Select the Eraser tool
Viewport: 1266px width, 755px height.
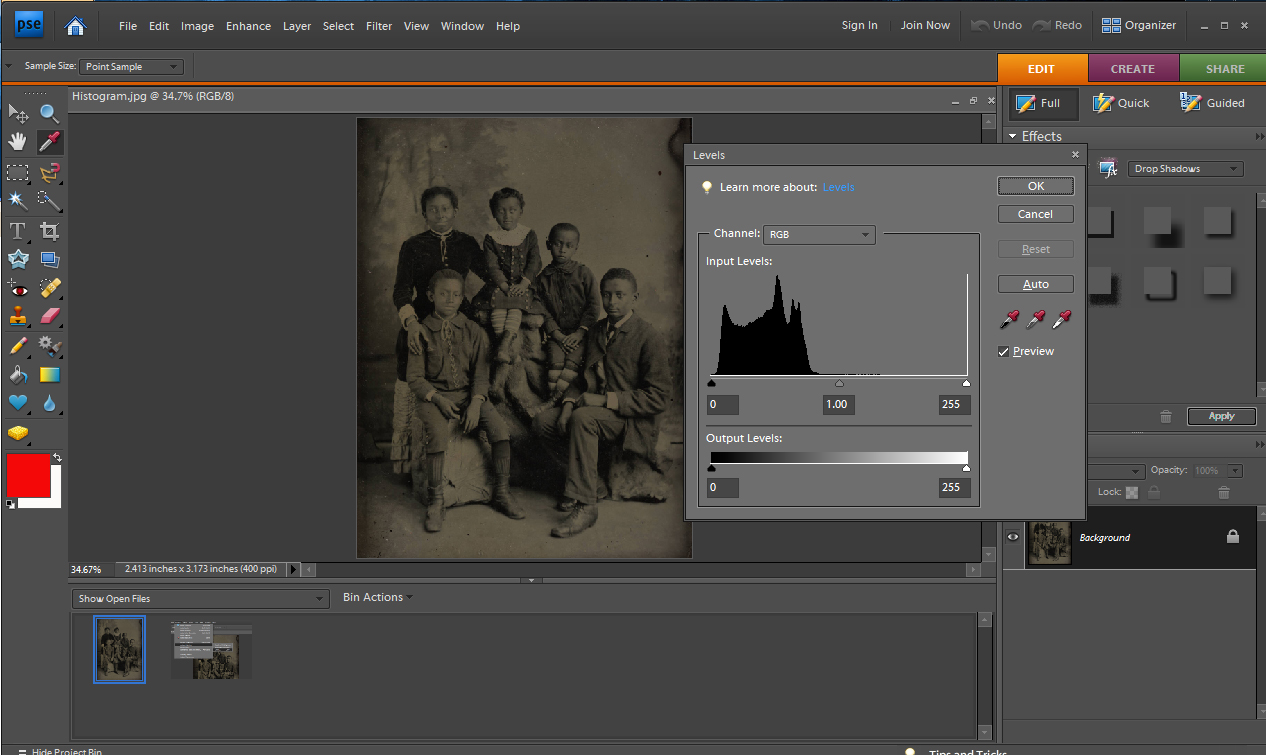[x=49, y=317]
